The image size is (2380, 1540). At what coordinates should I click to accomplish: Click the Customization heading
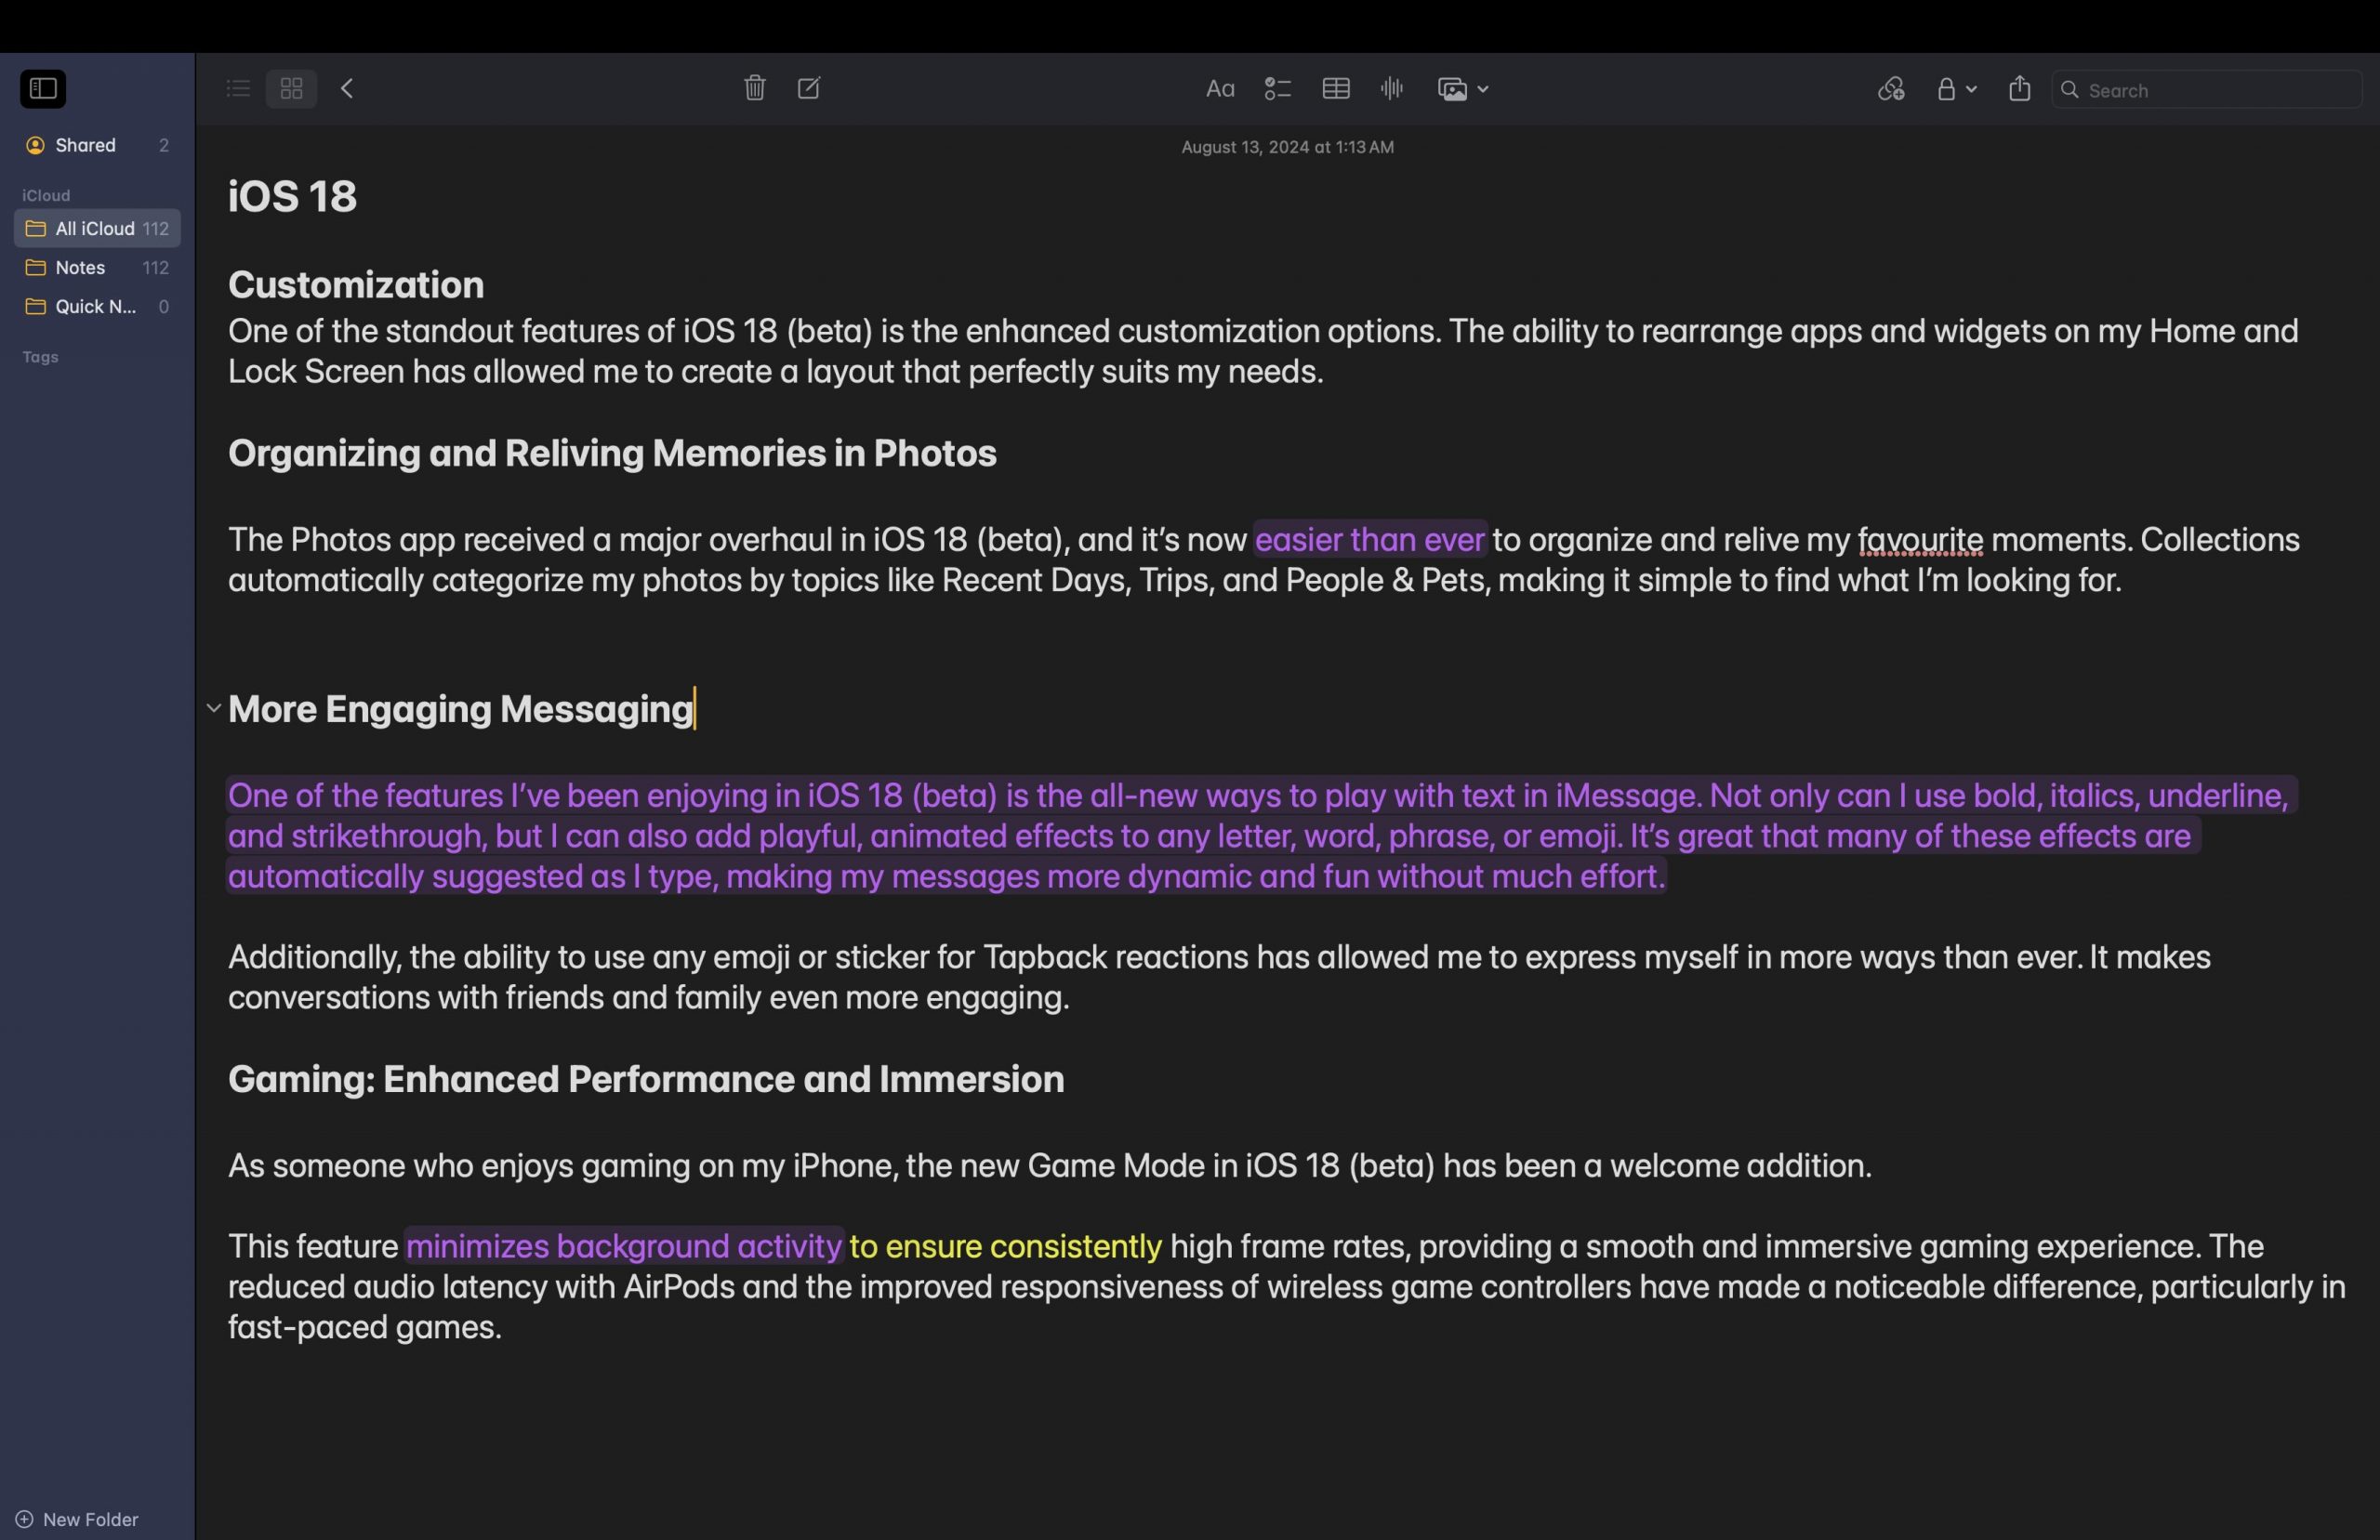tap(356, 285)
